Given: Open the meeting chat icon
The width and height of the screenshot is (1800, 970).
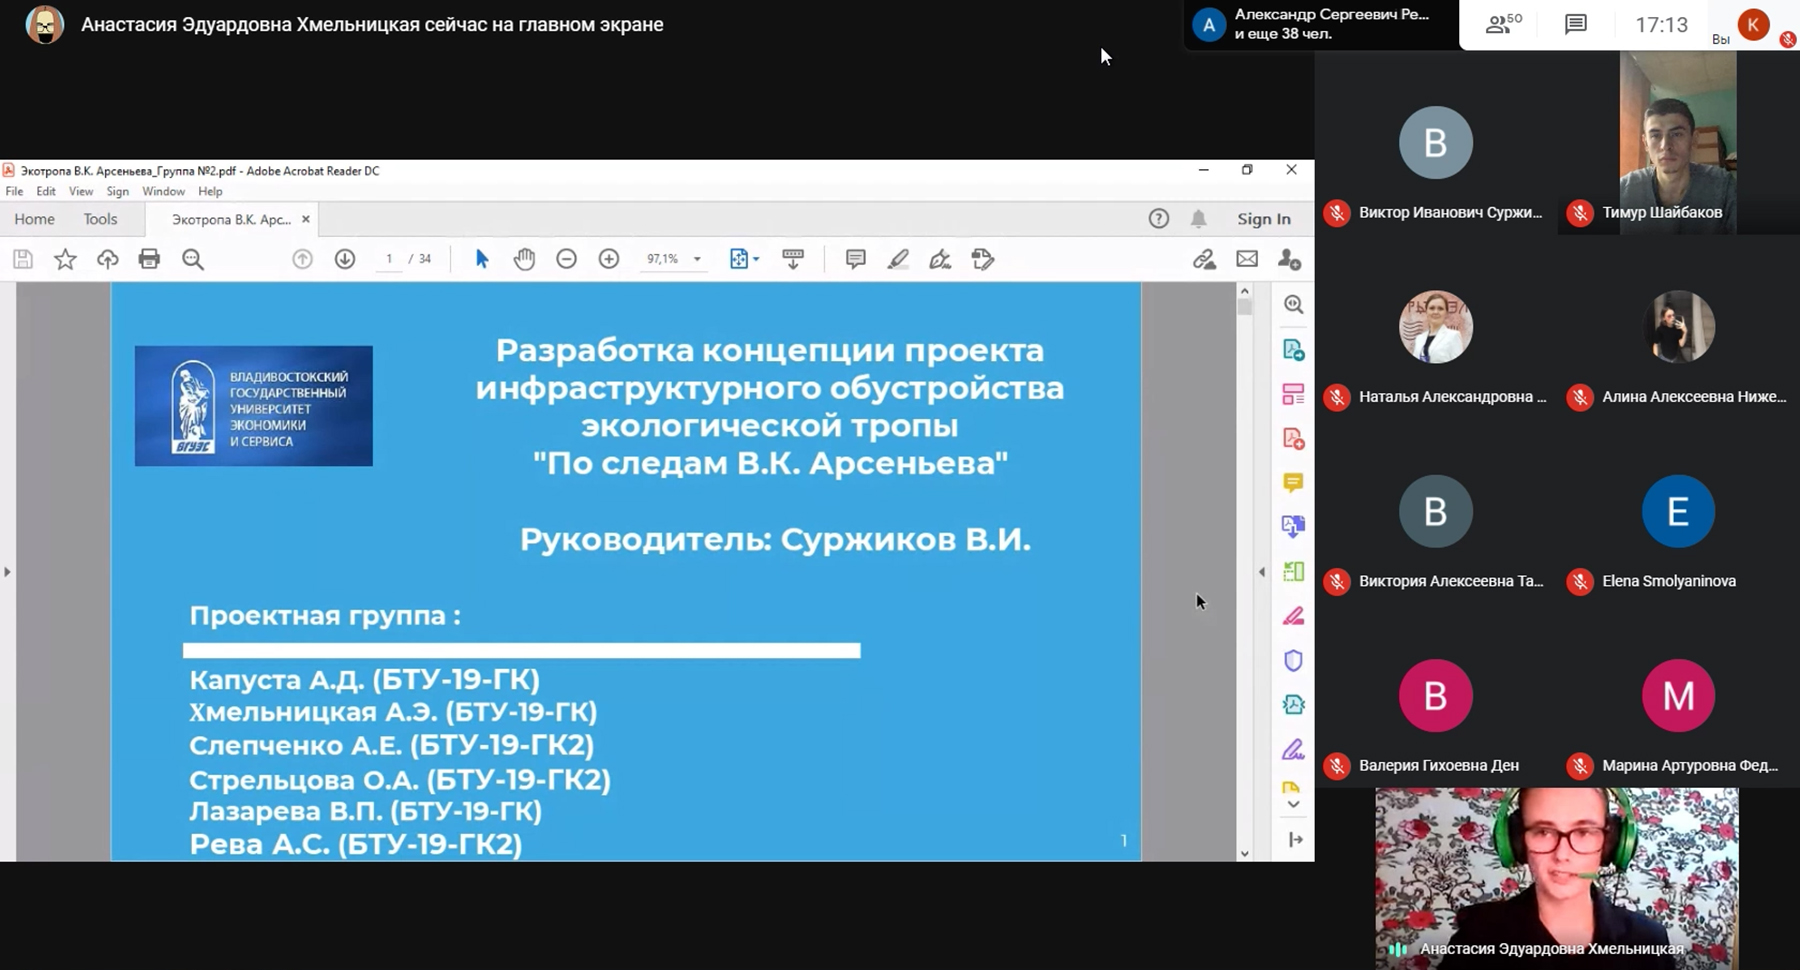Looking at the screenshot, I should (x=1576, y=24).
